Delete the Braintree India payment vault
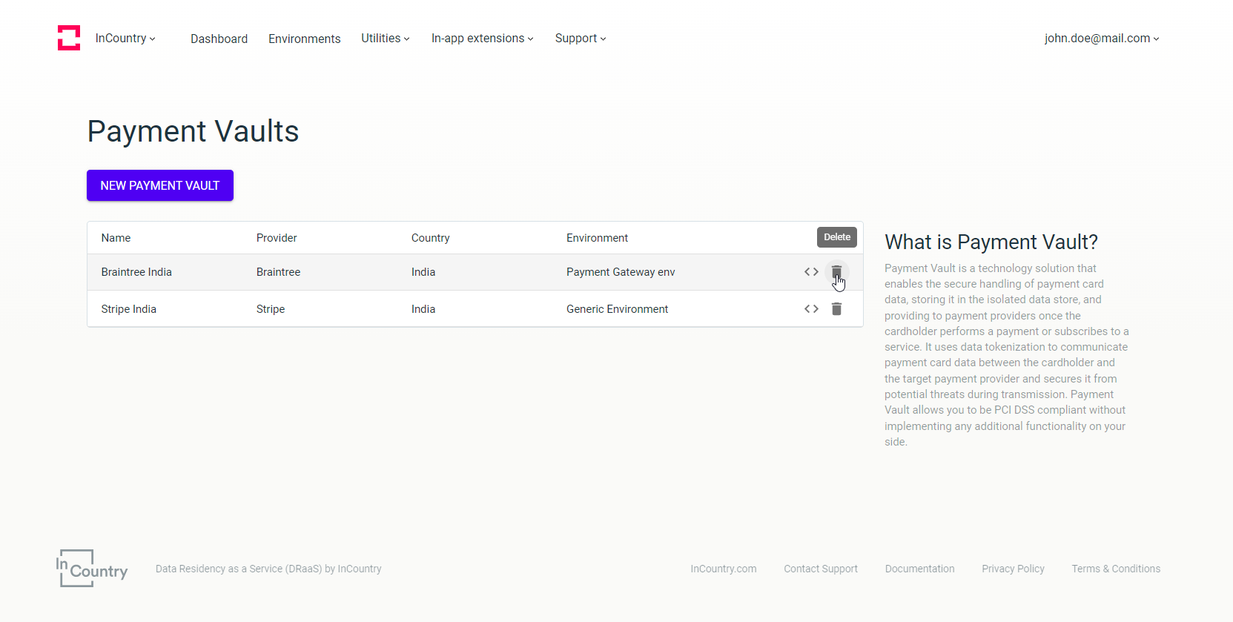 (836, 272)
